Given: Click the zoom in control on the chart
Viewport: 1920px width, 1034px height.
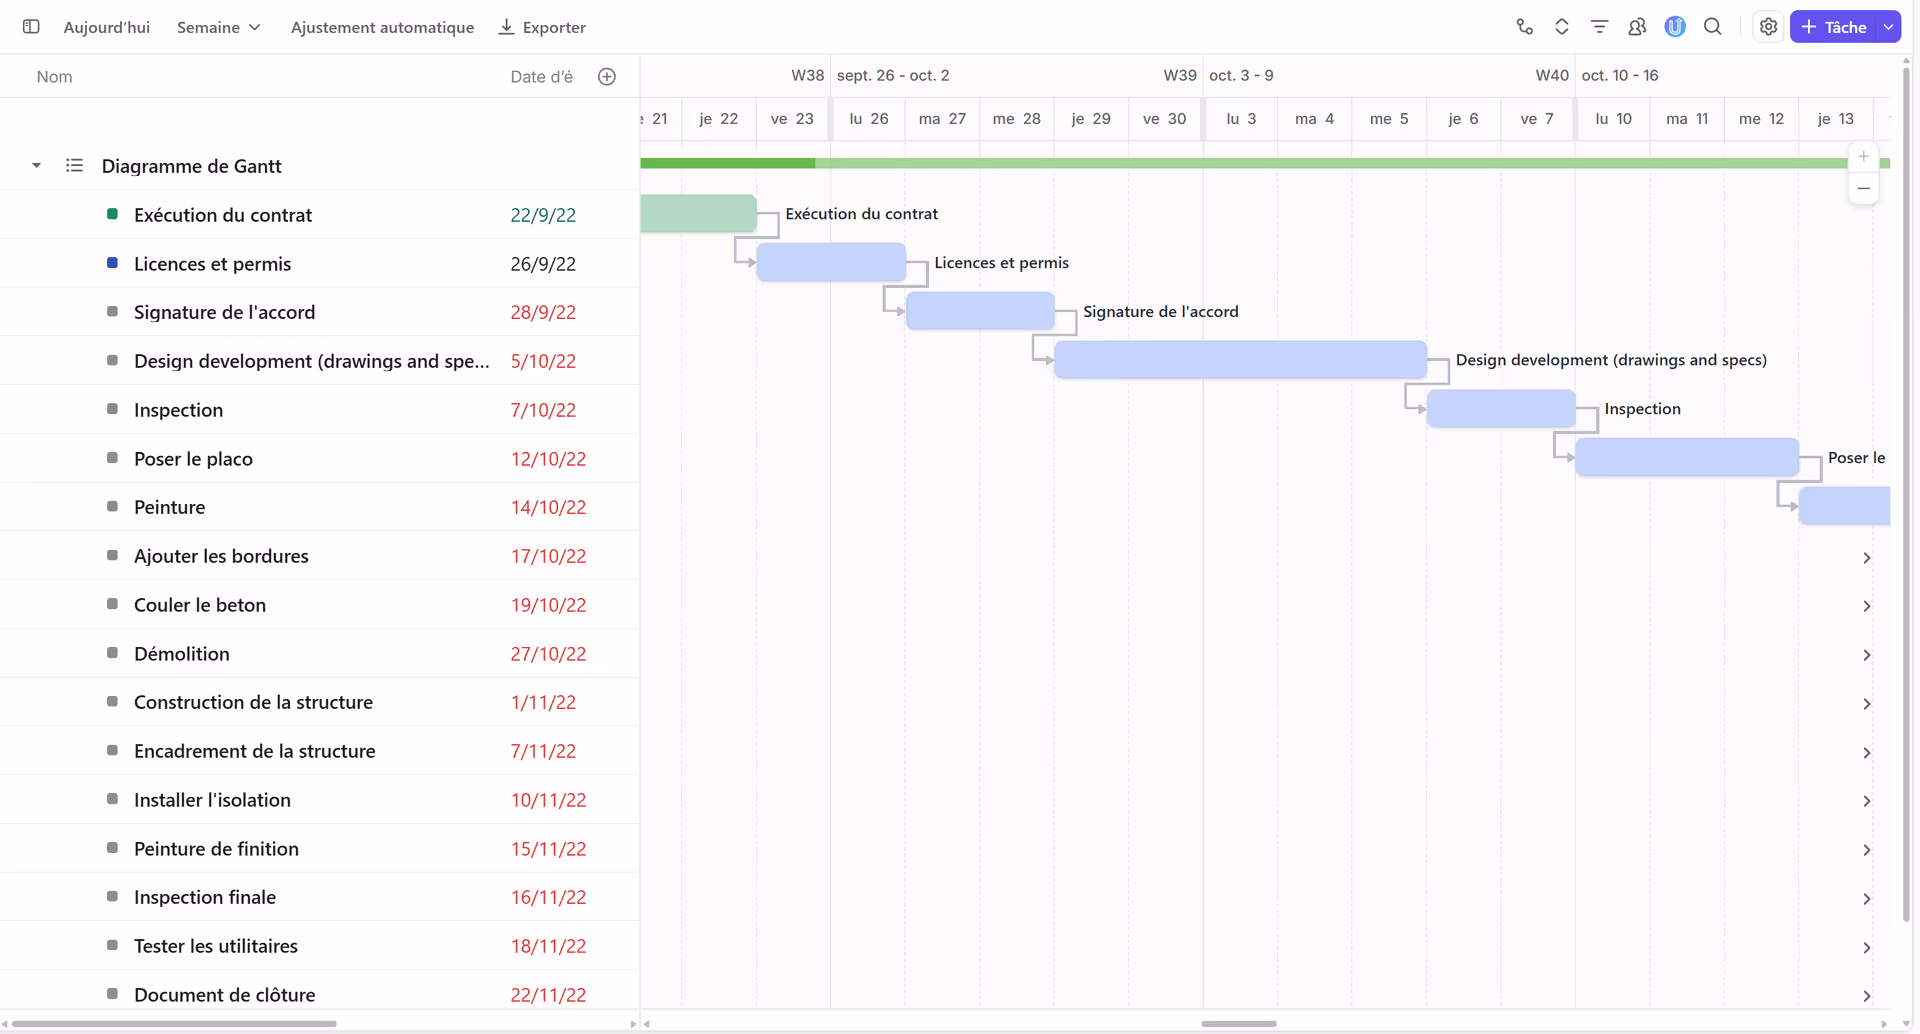Looking at the screenshot, I should point(1864,156).
